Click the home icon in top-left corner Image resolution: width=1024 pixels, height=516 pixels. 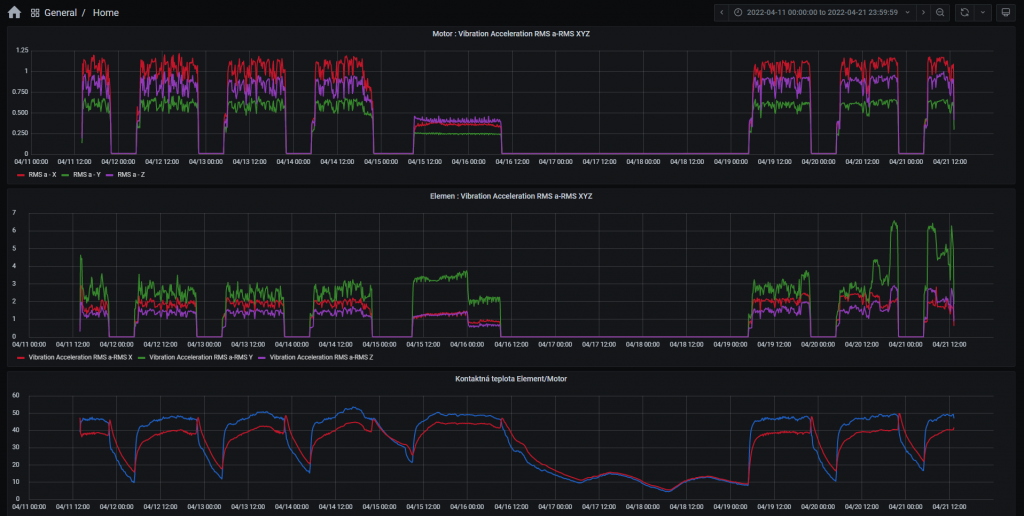pyautogui.click(x=14, y=13)
